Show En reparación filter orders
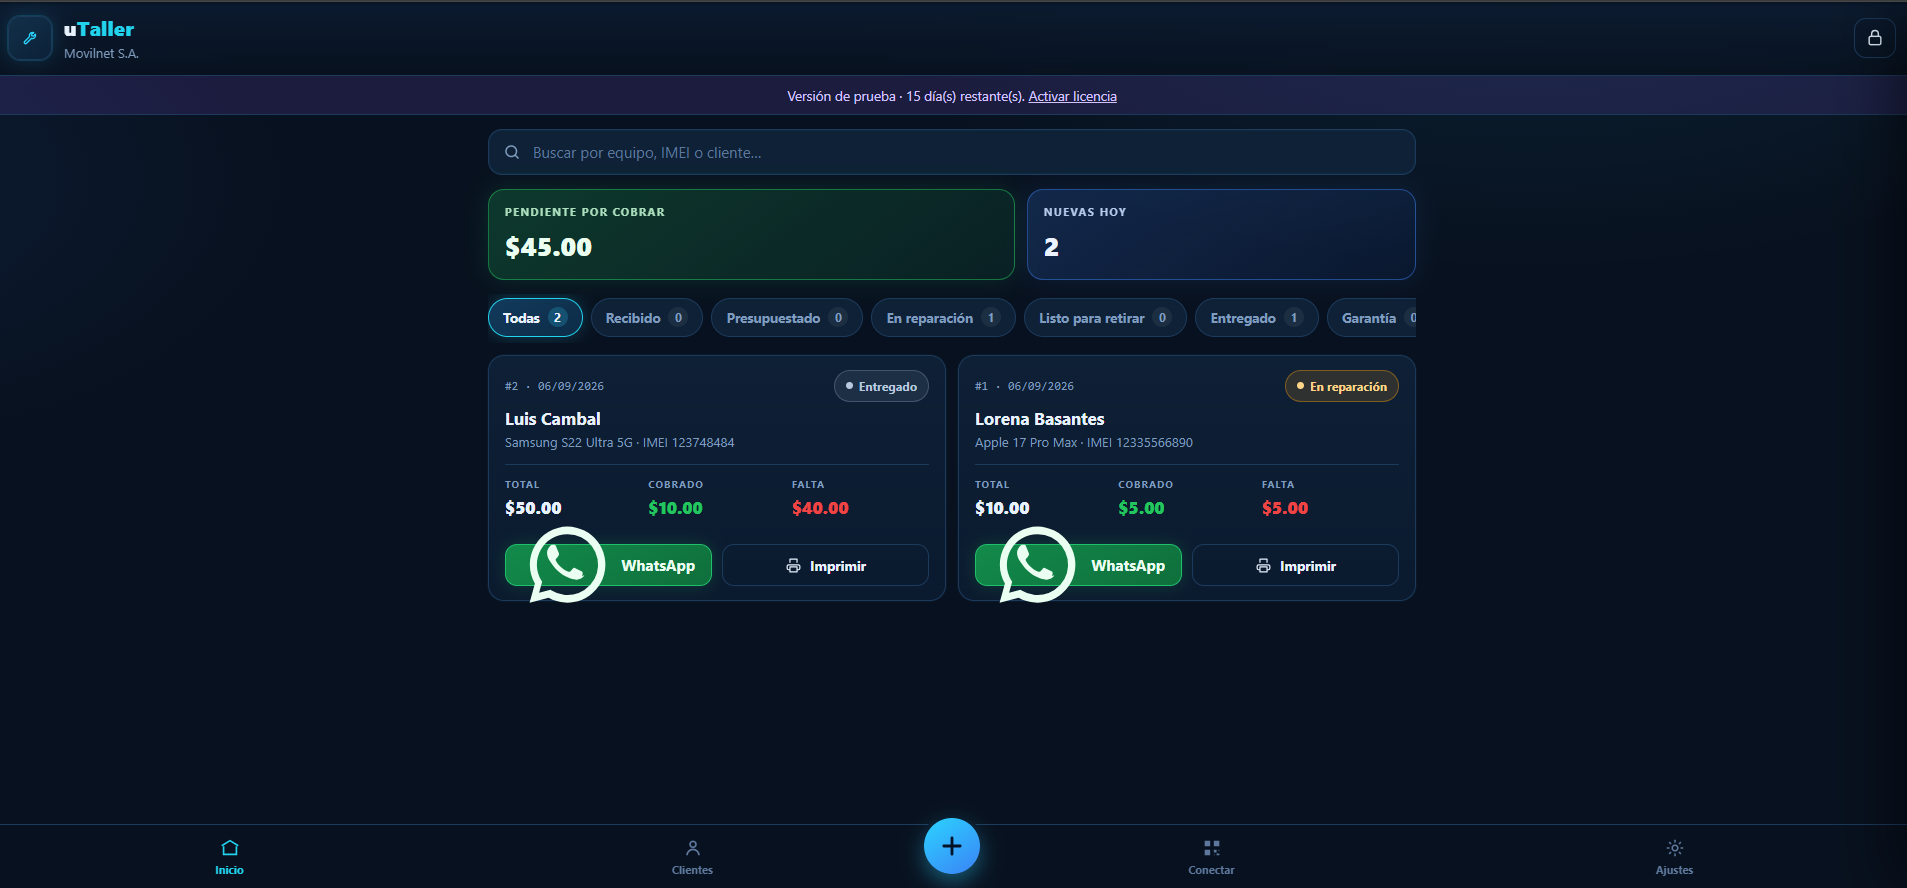 [943, 318]
